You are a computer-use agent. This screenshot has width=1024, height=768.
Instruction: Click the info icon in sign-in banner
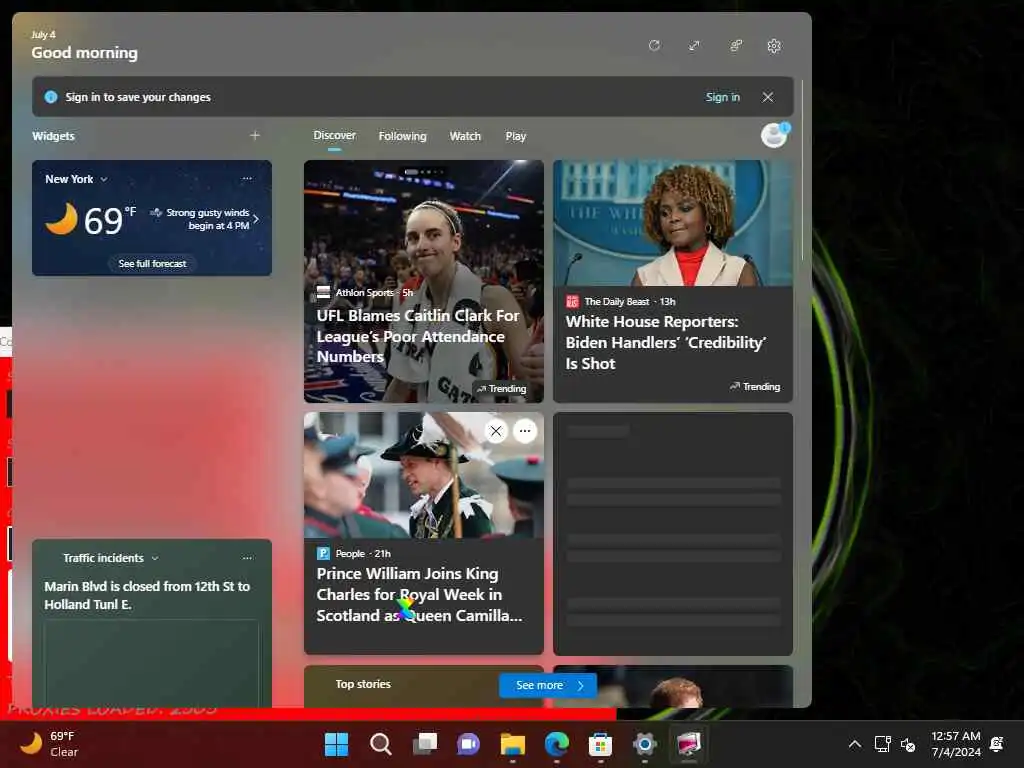point(50,97)
